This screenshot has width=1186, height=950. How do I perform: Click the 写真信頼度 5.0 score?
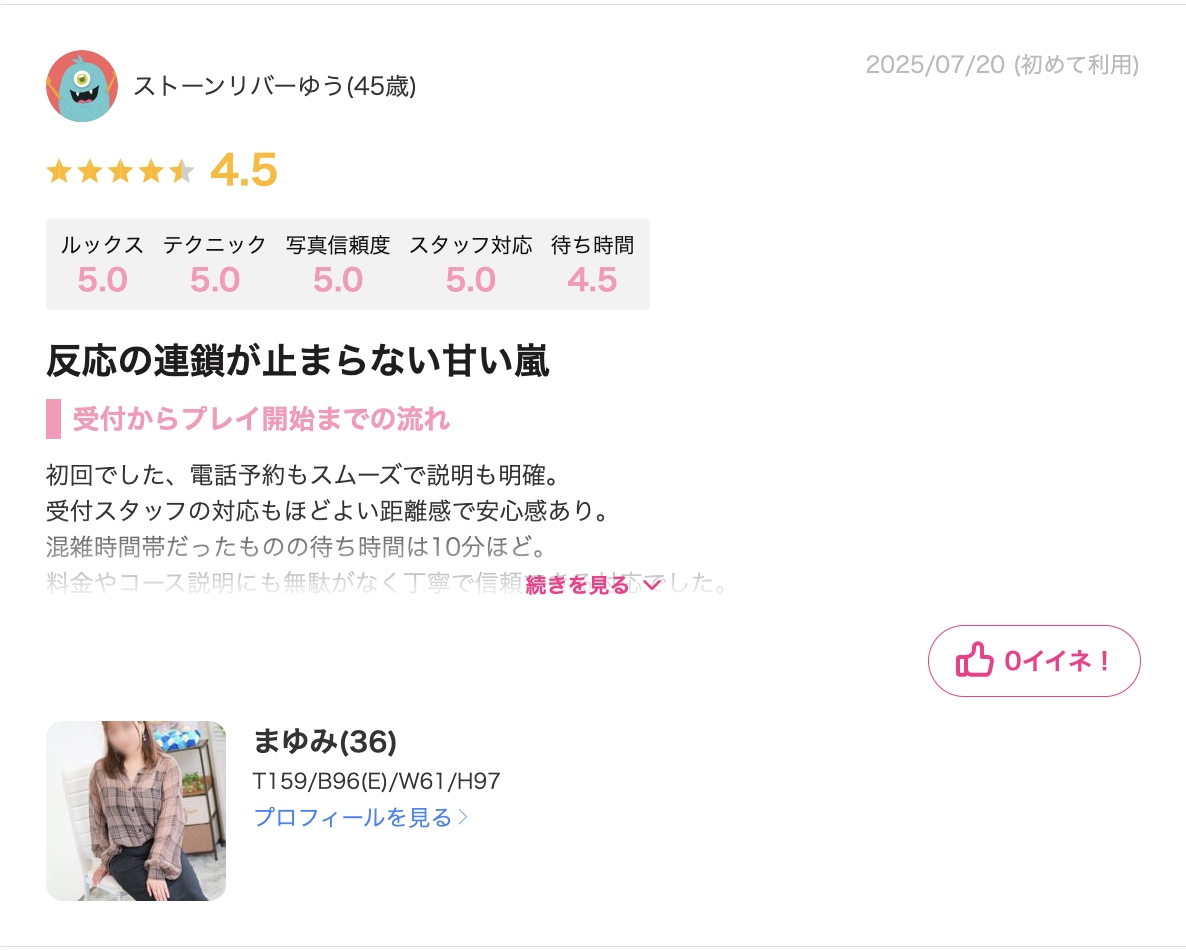pyautogui.click(x=338, y=280)
